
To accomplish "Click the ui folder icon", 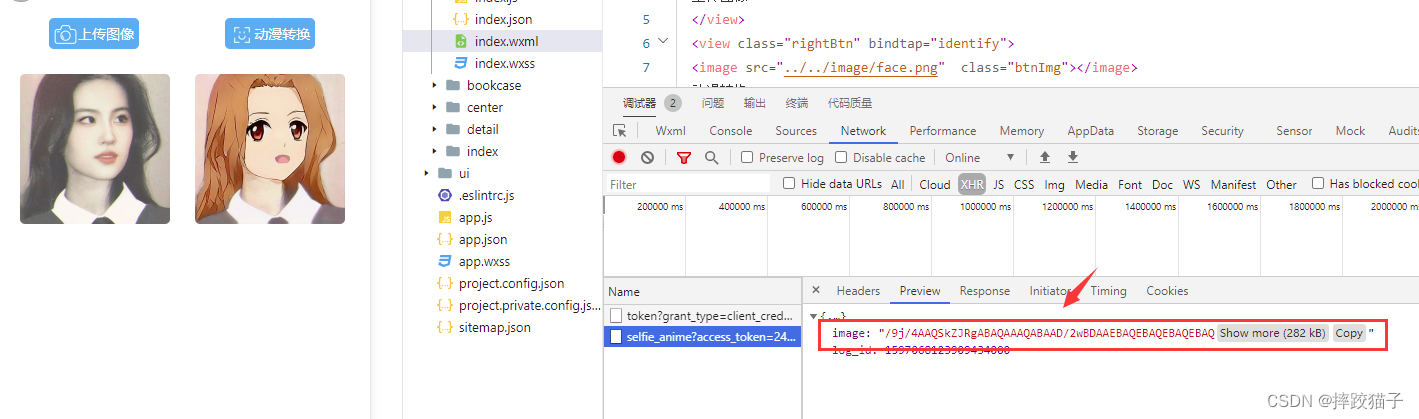I will coord(445,173).
